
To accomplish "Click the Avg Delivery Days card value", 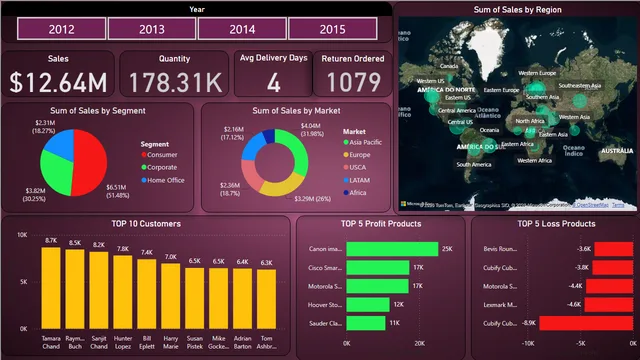I will click(x=273, y=82).
